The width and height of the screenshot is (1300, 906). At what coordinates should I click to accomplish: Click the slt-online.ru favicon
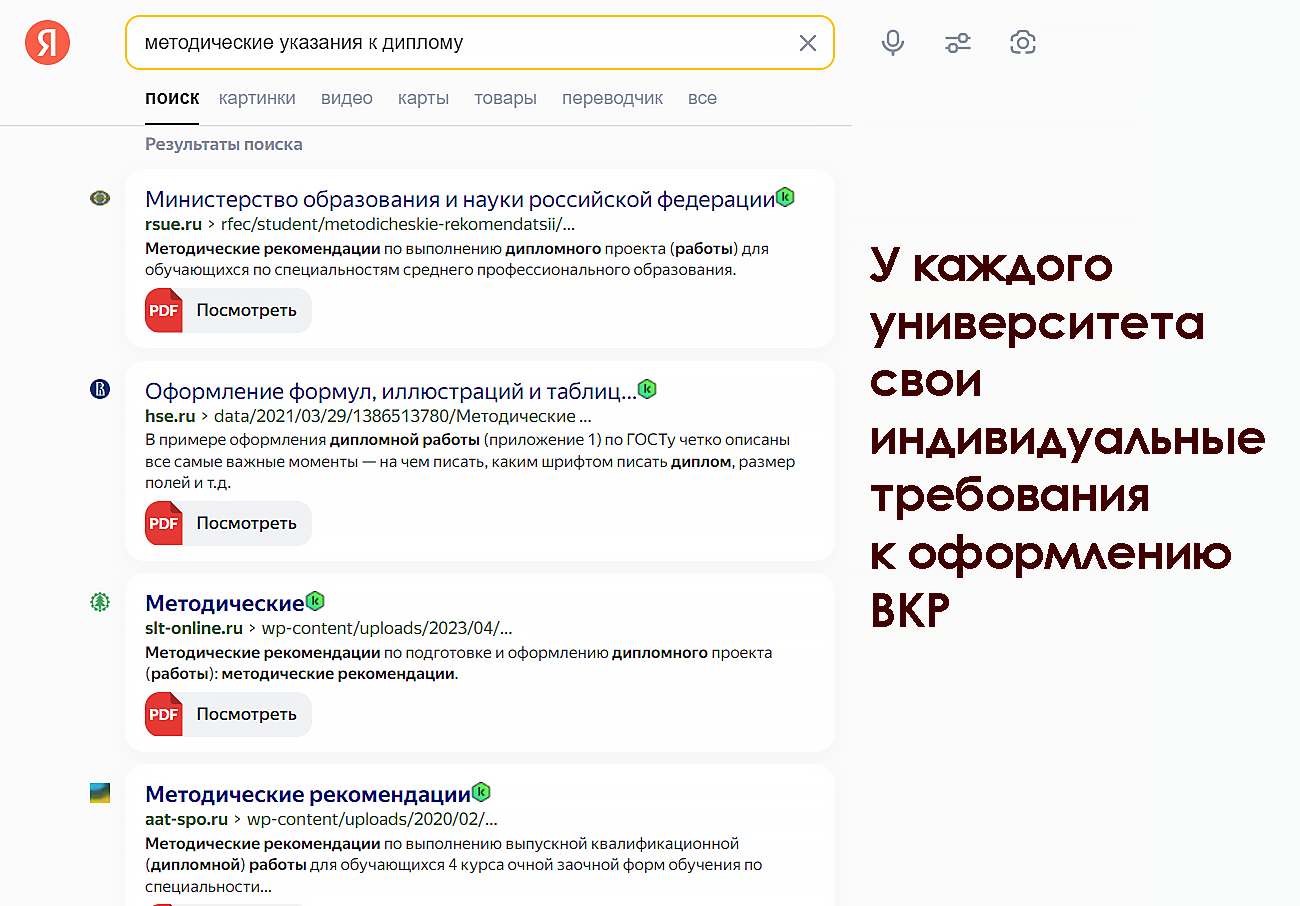point(100,602)
